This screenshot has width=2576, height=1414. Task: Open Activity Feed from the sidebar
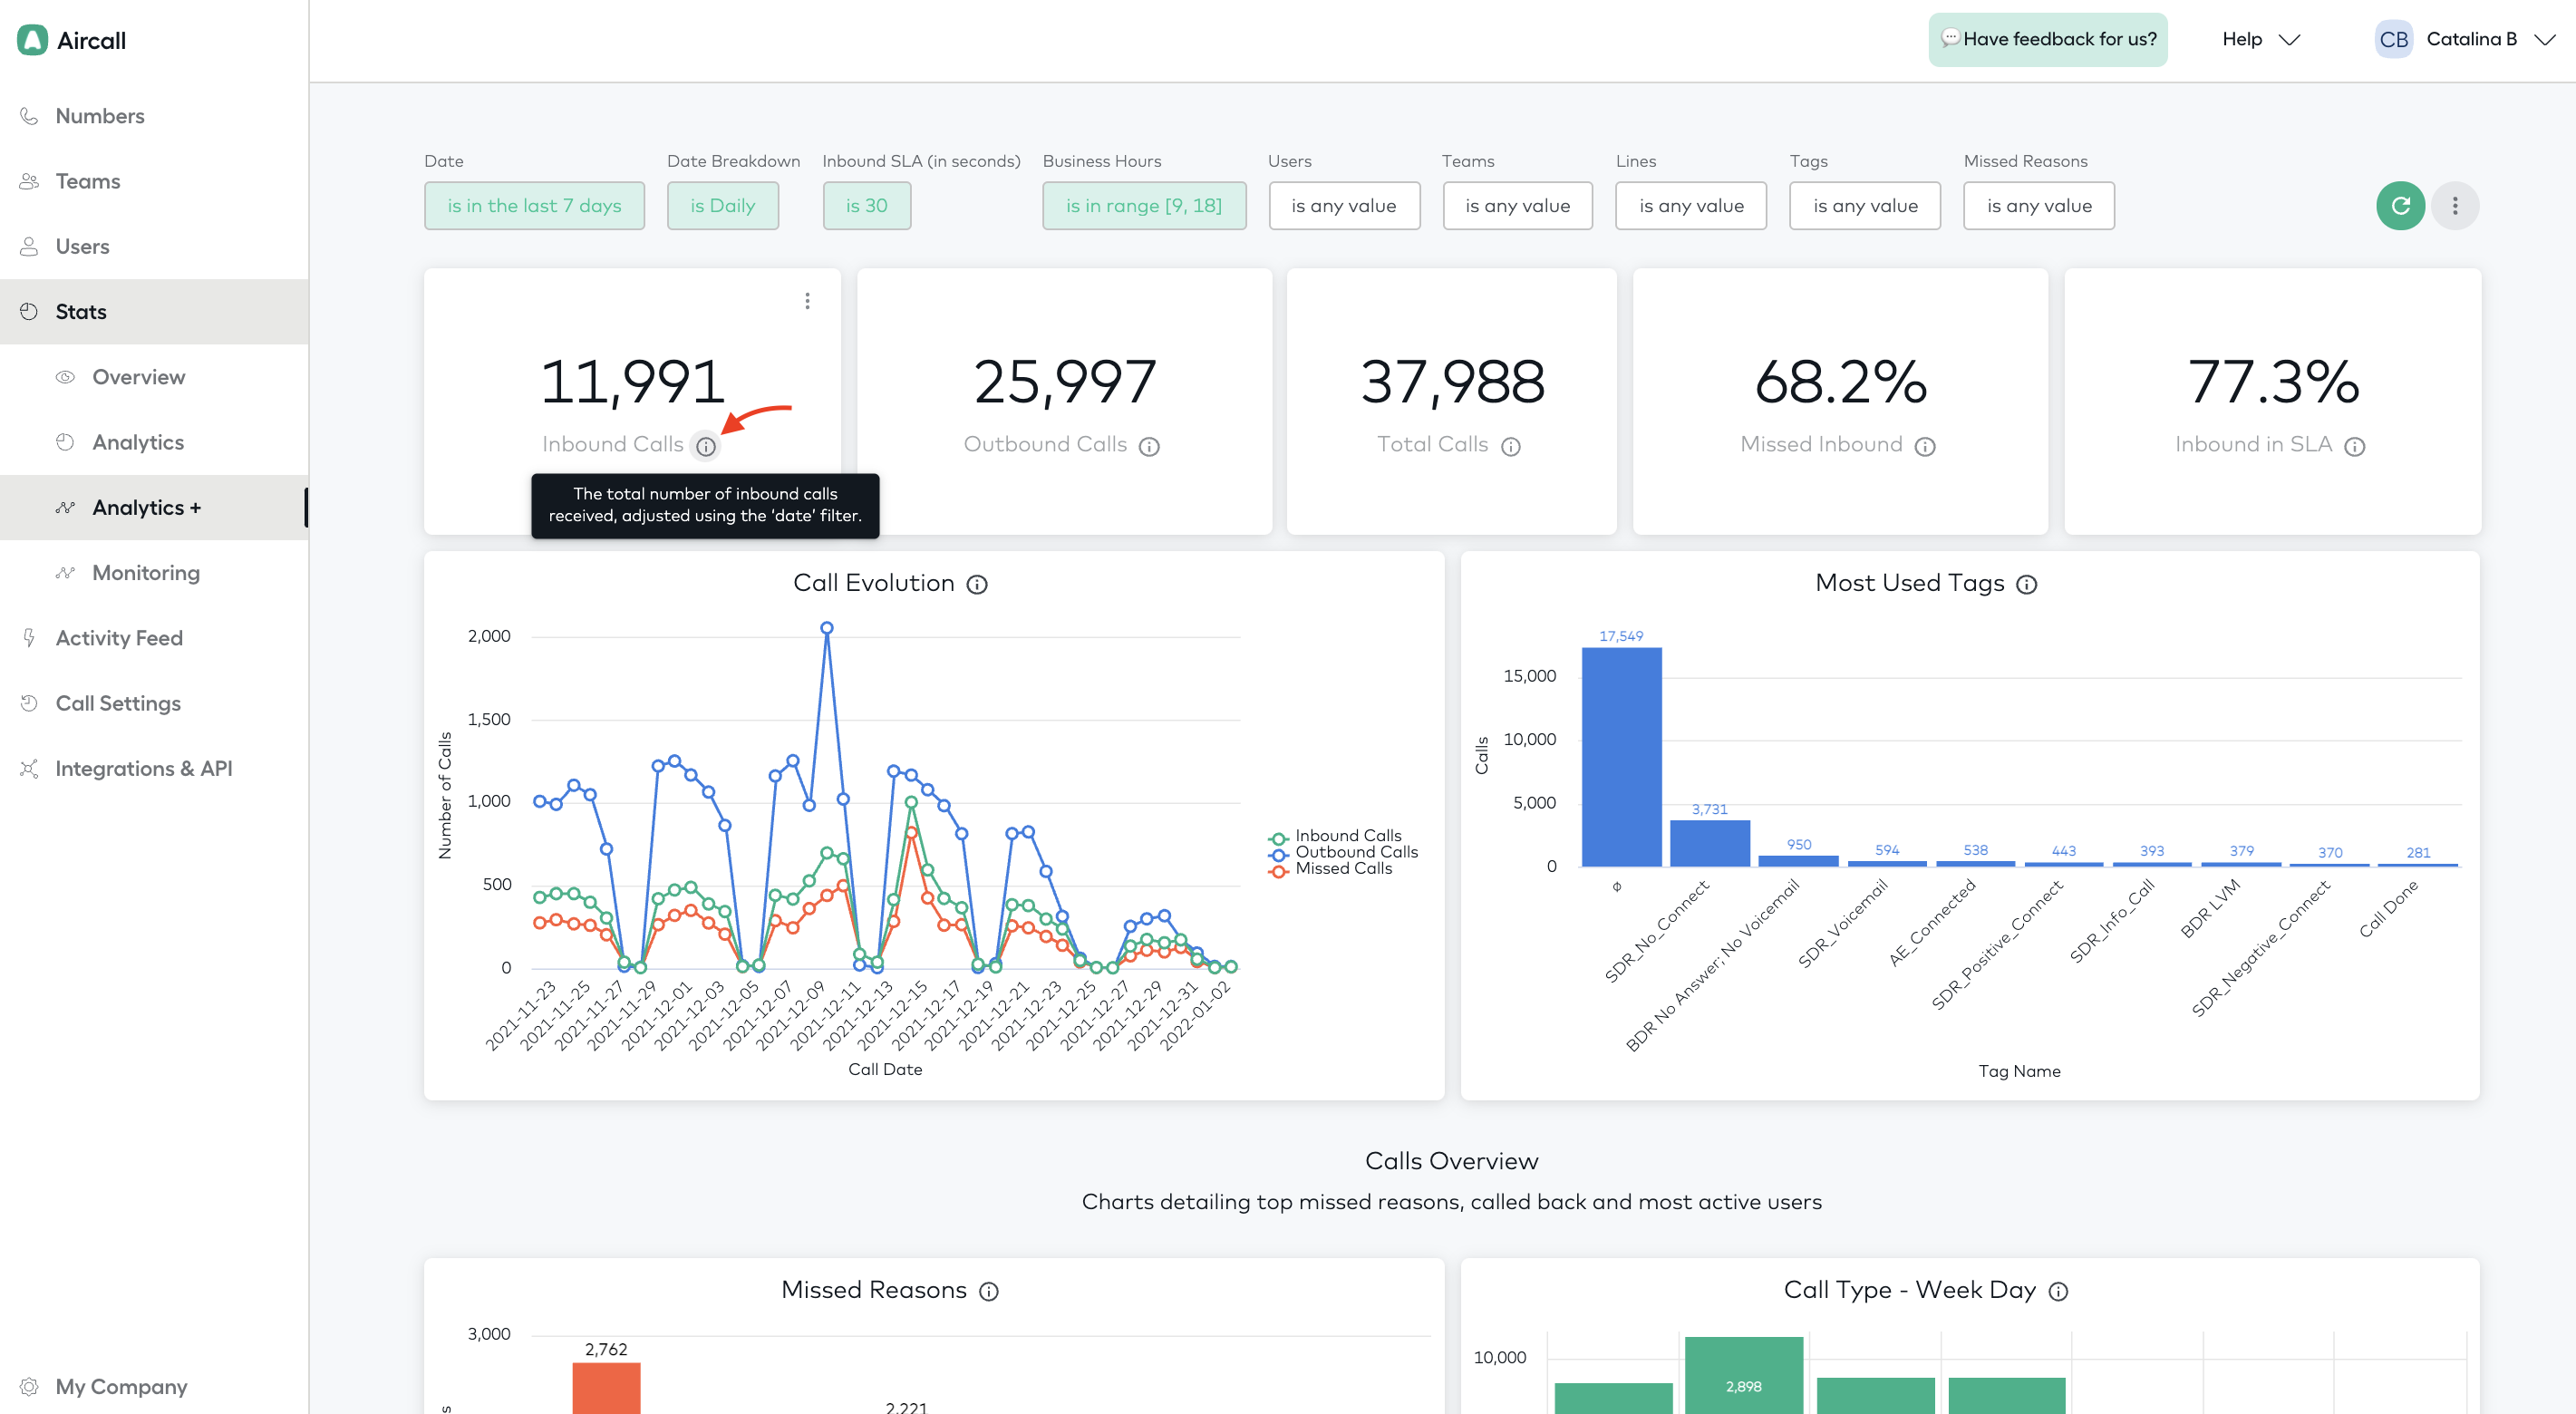pyautogui.click(x=154, y=637)
